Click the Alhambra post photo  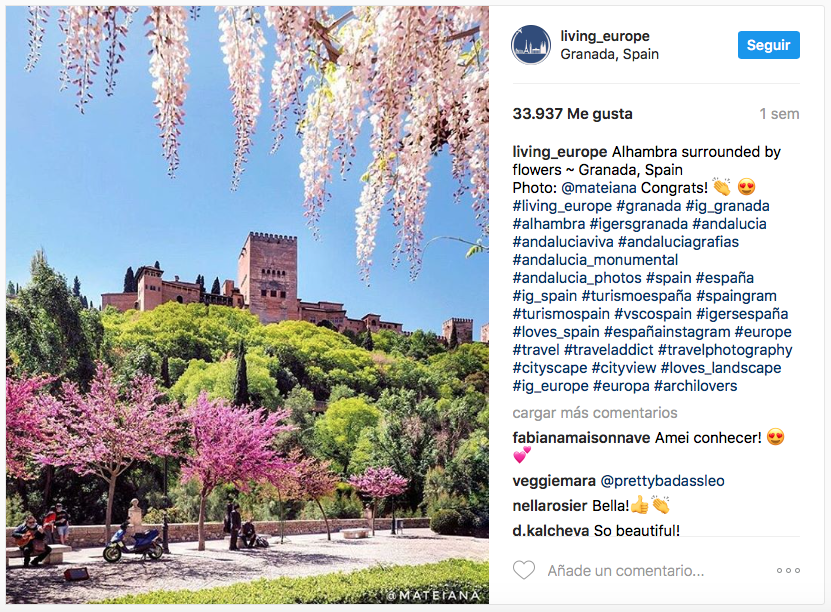pyautogui.click(x=247, y=305)
